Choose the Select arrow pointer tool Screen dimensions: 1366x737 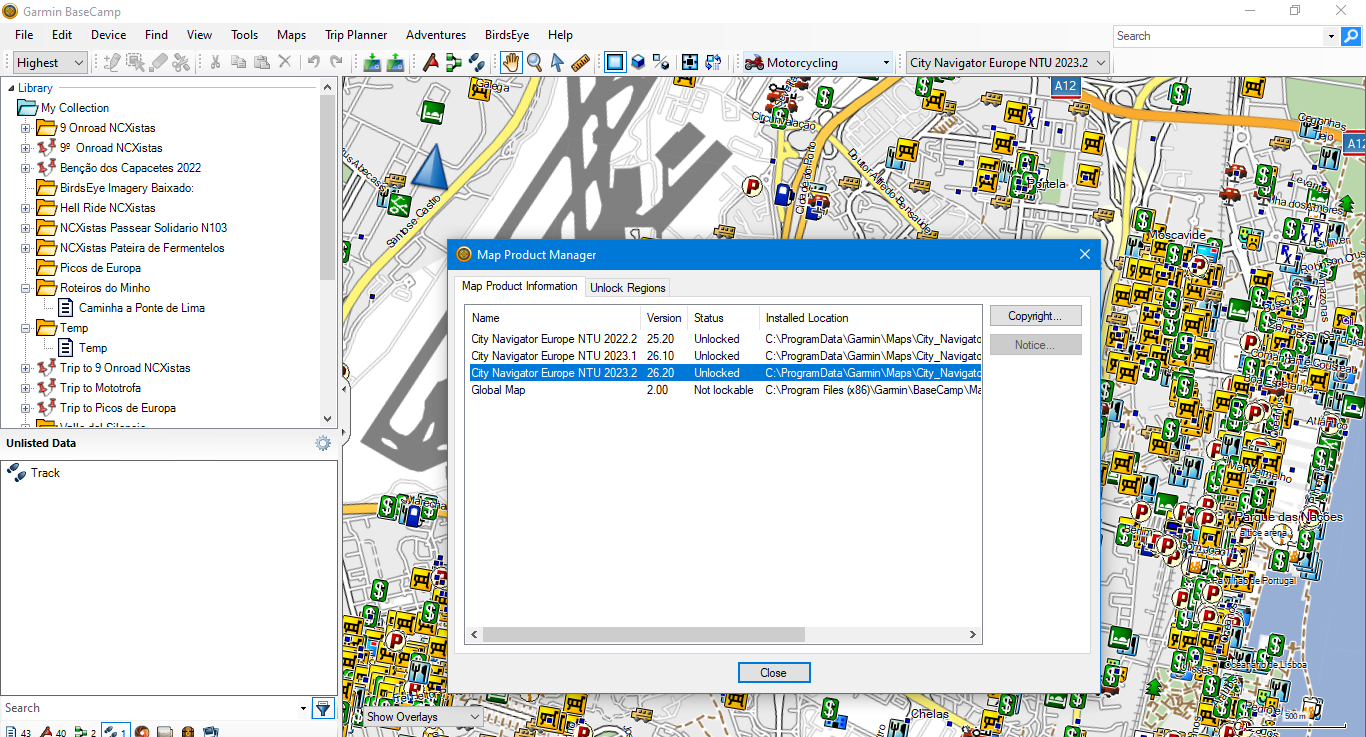pos(558,62)
